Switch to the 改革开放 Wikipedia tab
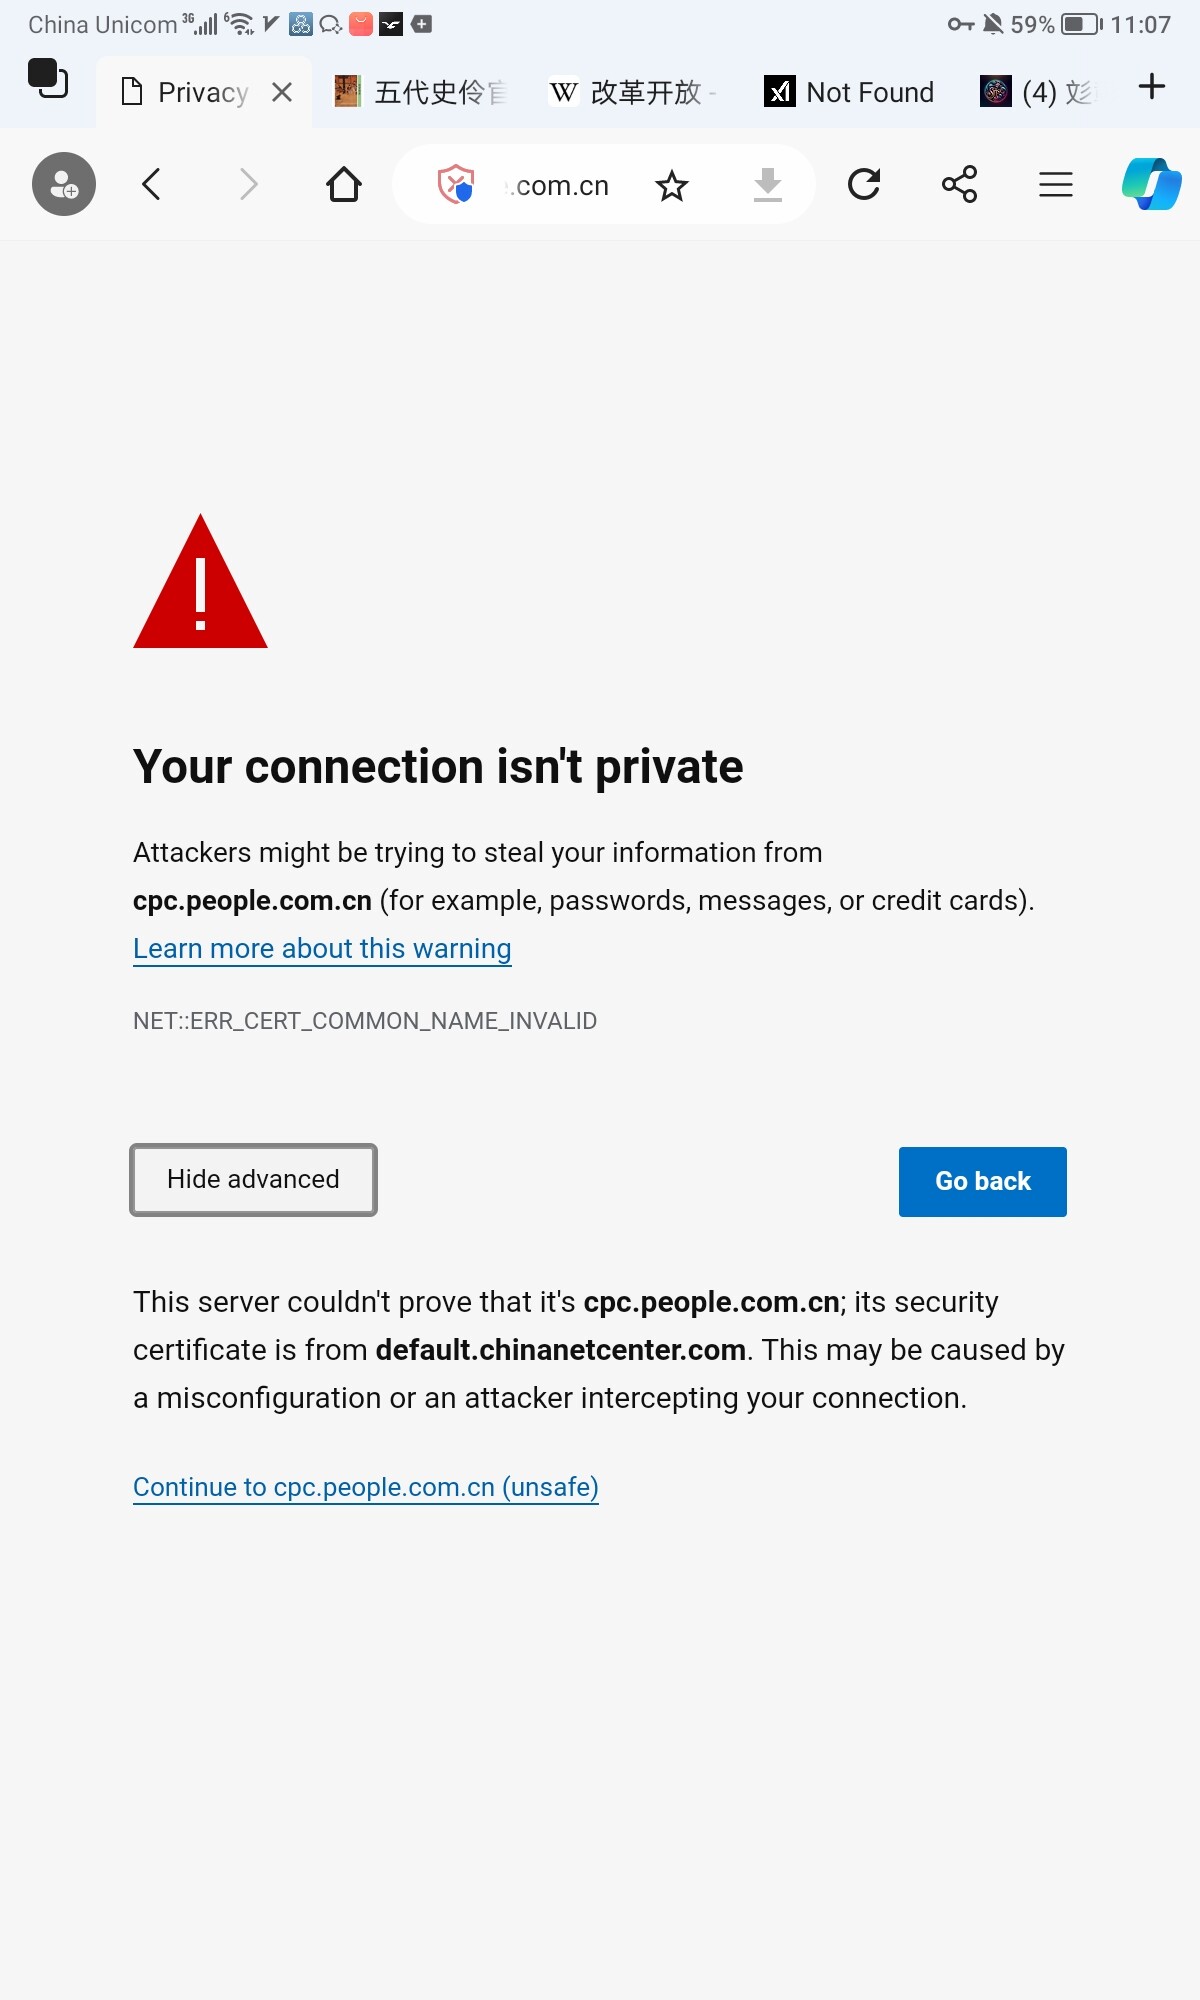The image size is (1200, 2000). [x=634, y=92]
